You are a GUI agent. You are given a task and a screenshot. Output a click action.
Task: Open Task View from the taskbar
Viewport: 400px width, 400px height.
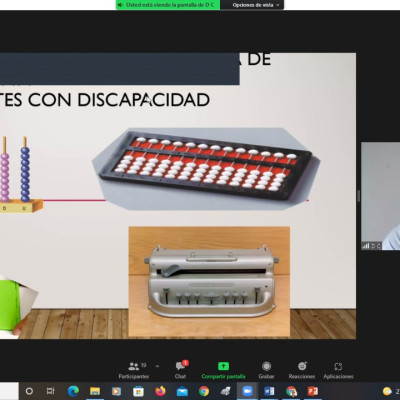(x=50, y=391)
